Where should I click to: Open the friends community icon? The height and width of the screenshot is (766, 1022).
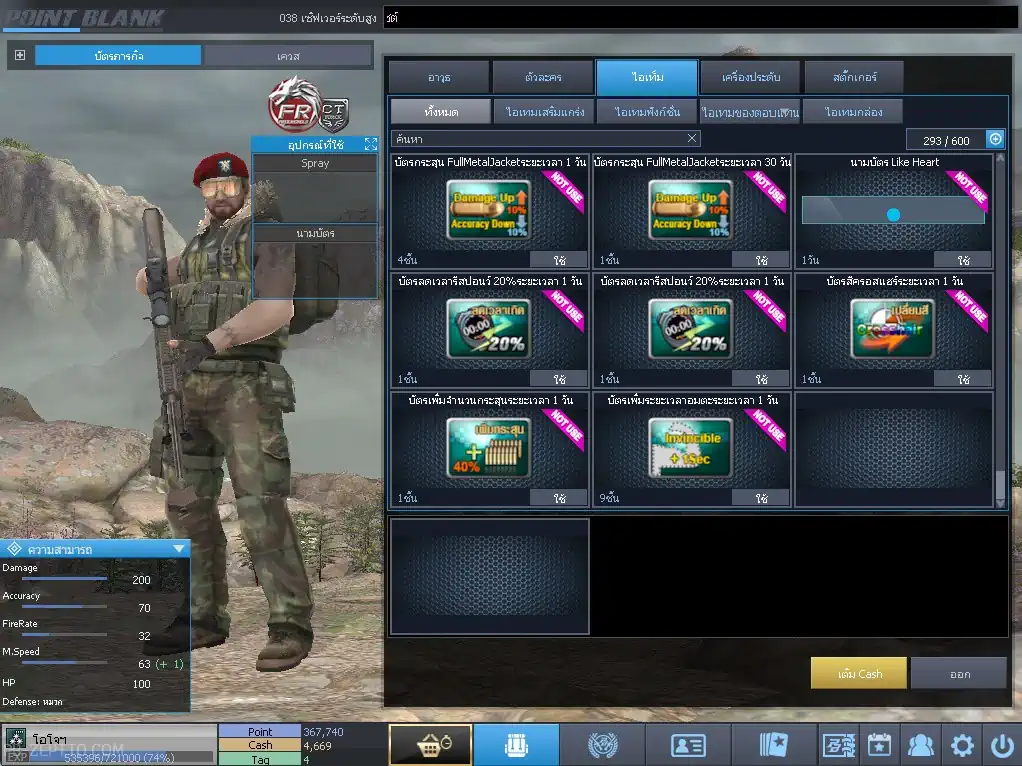click(920, 745)
